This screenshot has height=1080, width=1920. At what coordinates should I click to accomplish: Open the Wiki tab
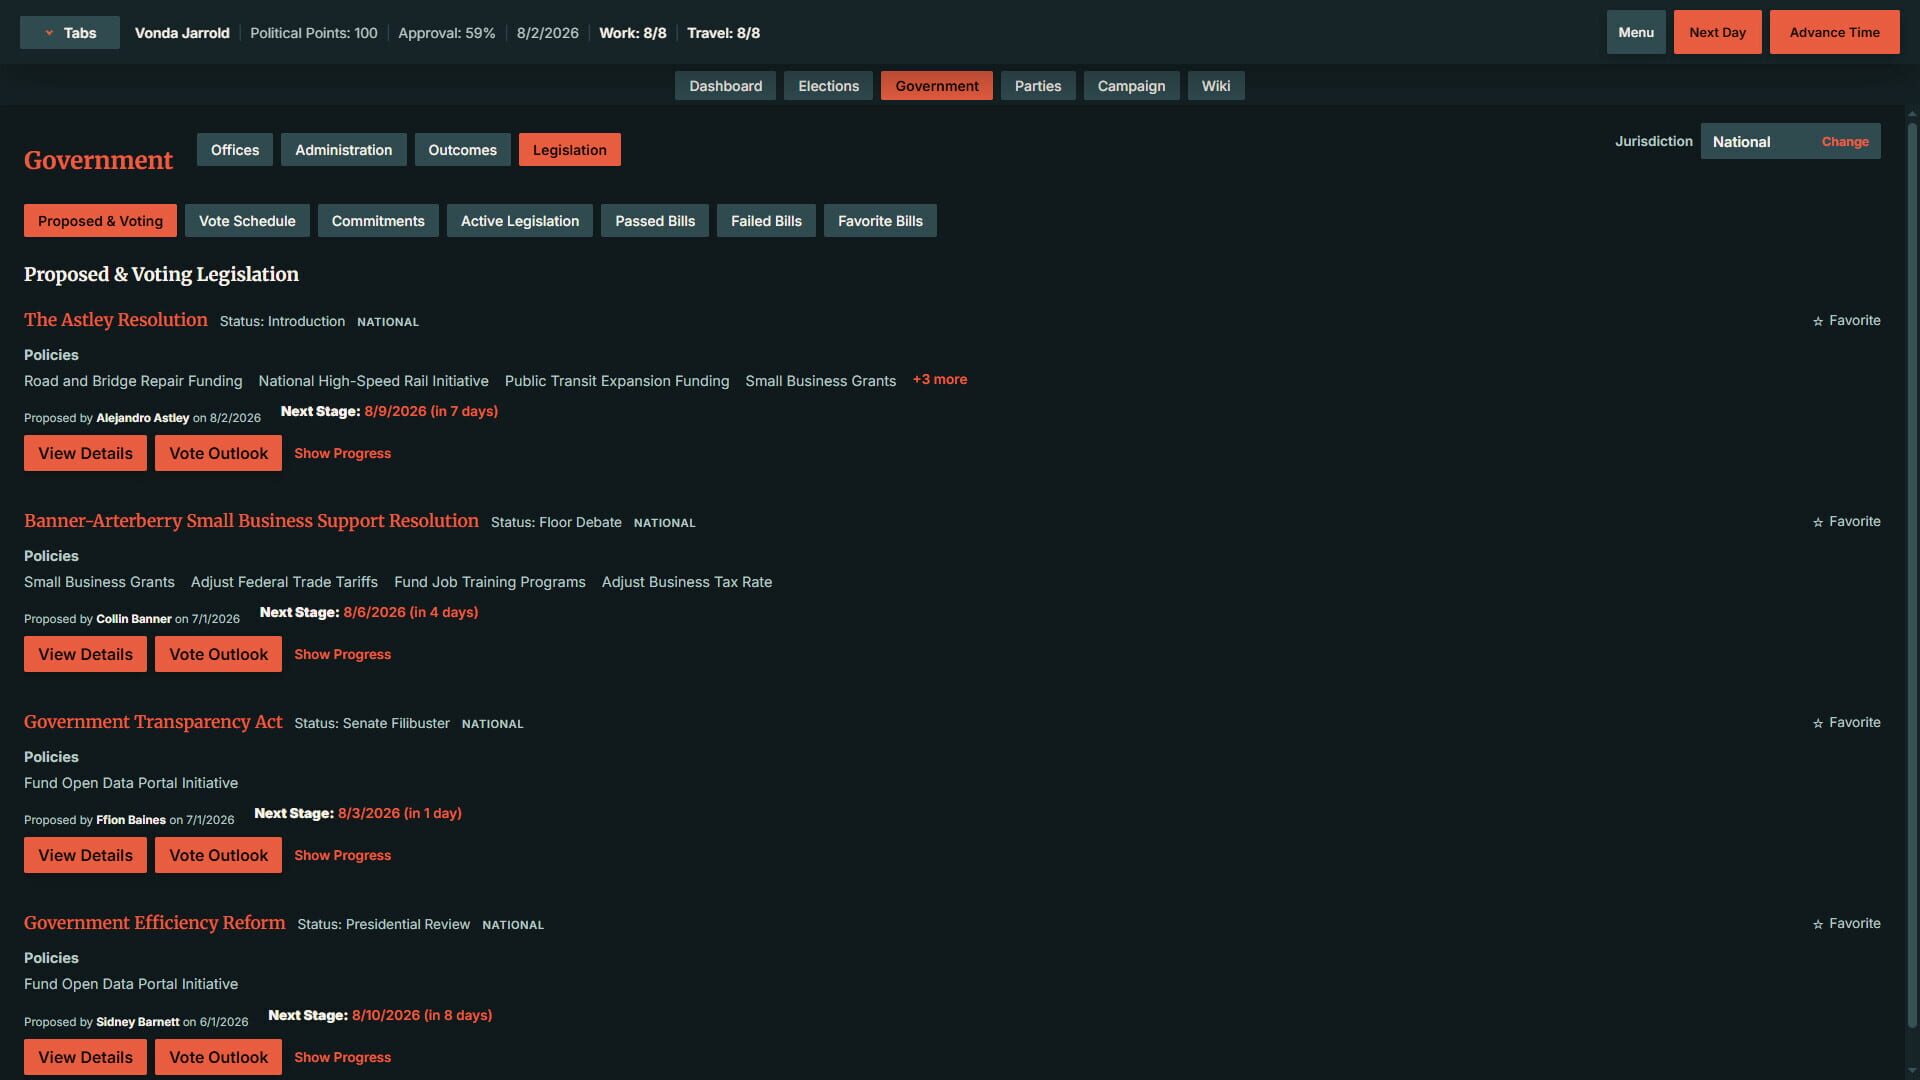click(1215, 86)
